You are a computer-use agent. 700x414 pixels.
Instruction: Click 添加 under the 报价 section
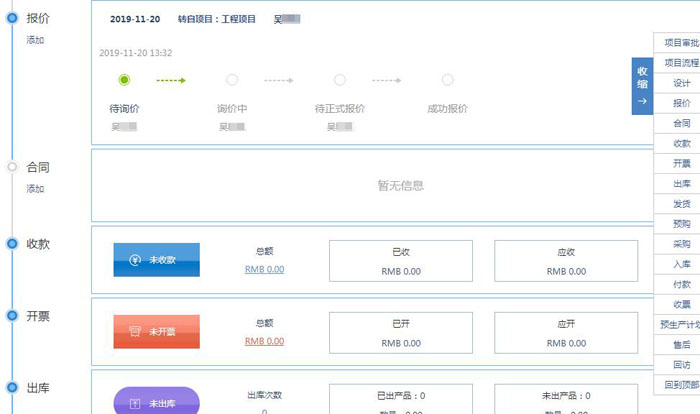click(35, 41)
